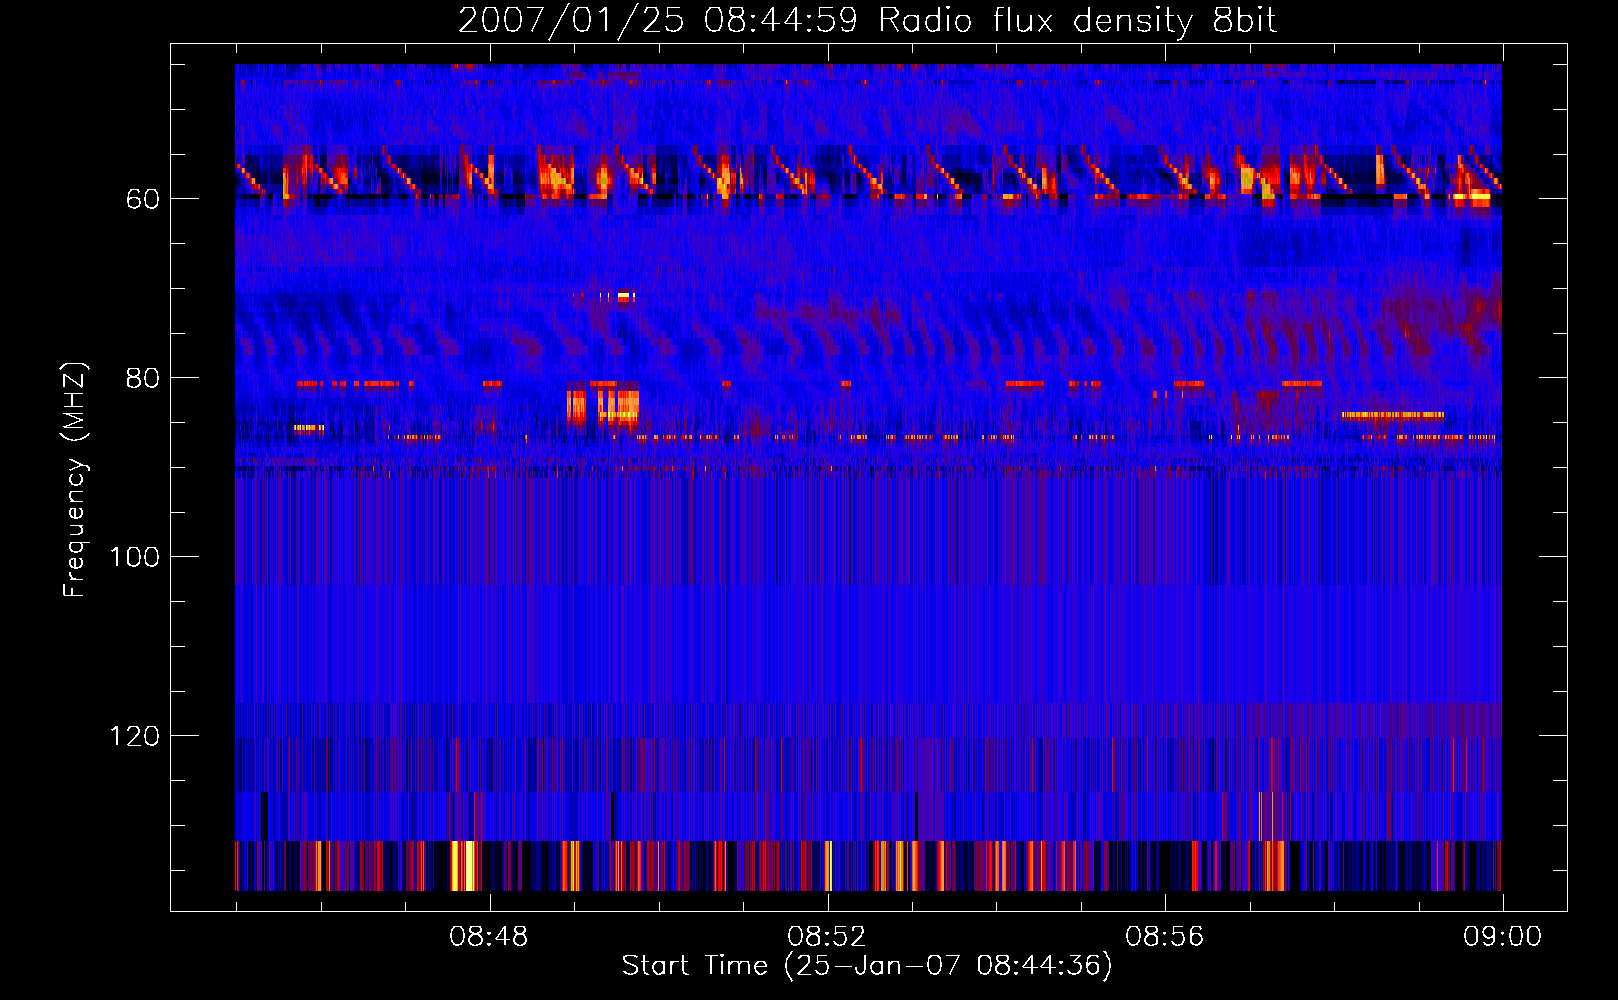
Task: Click the 'Start Time (25-Jan-07 08:44:36)' label
Action: [867, 966]
